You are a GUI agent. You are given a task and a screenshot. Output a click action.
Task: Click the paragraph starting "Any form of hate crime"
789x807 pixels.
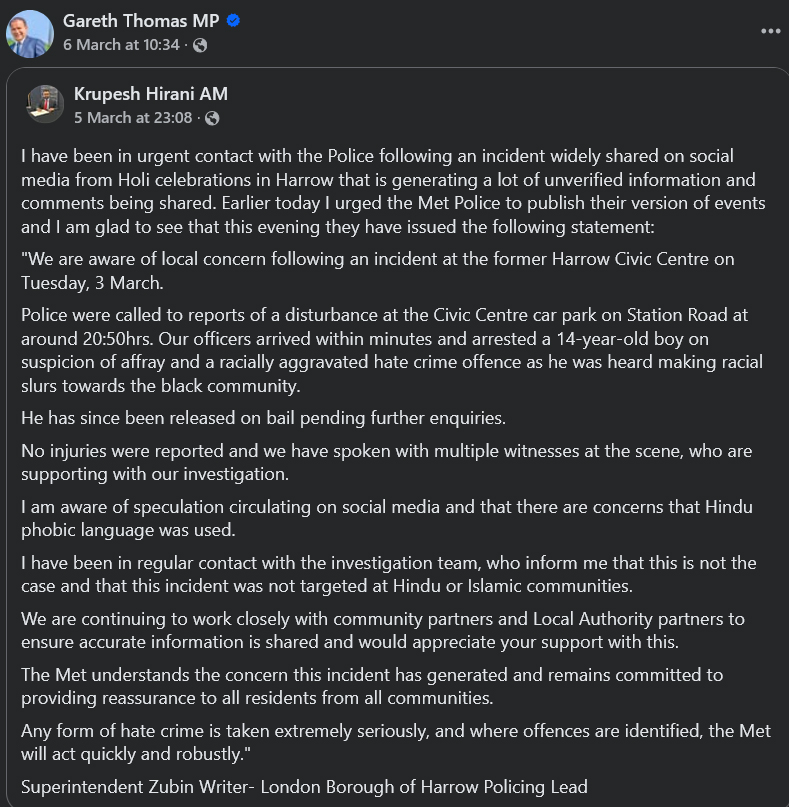coord(395,742)
